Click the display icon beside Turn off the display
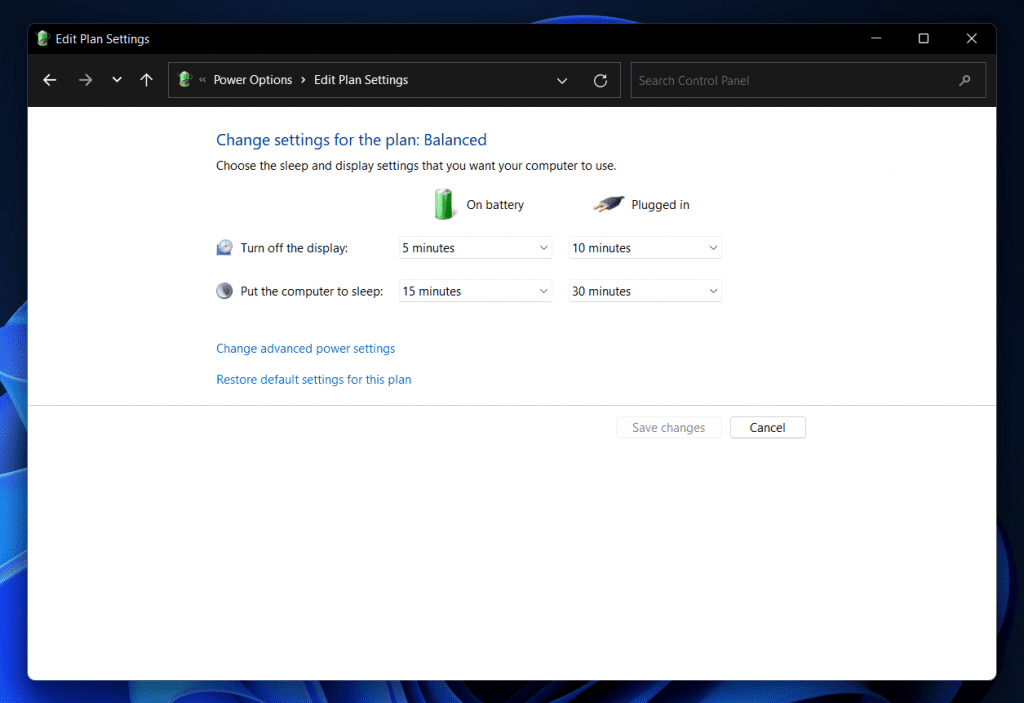Screen dimensions: 1024x703 pos(224,246)
